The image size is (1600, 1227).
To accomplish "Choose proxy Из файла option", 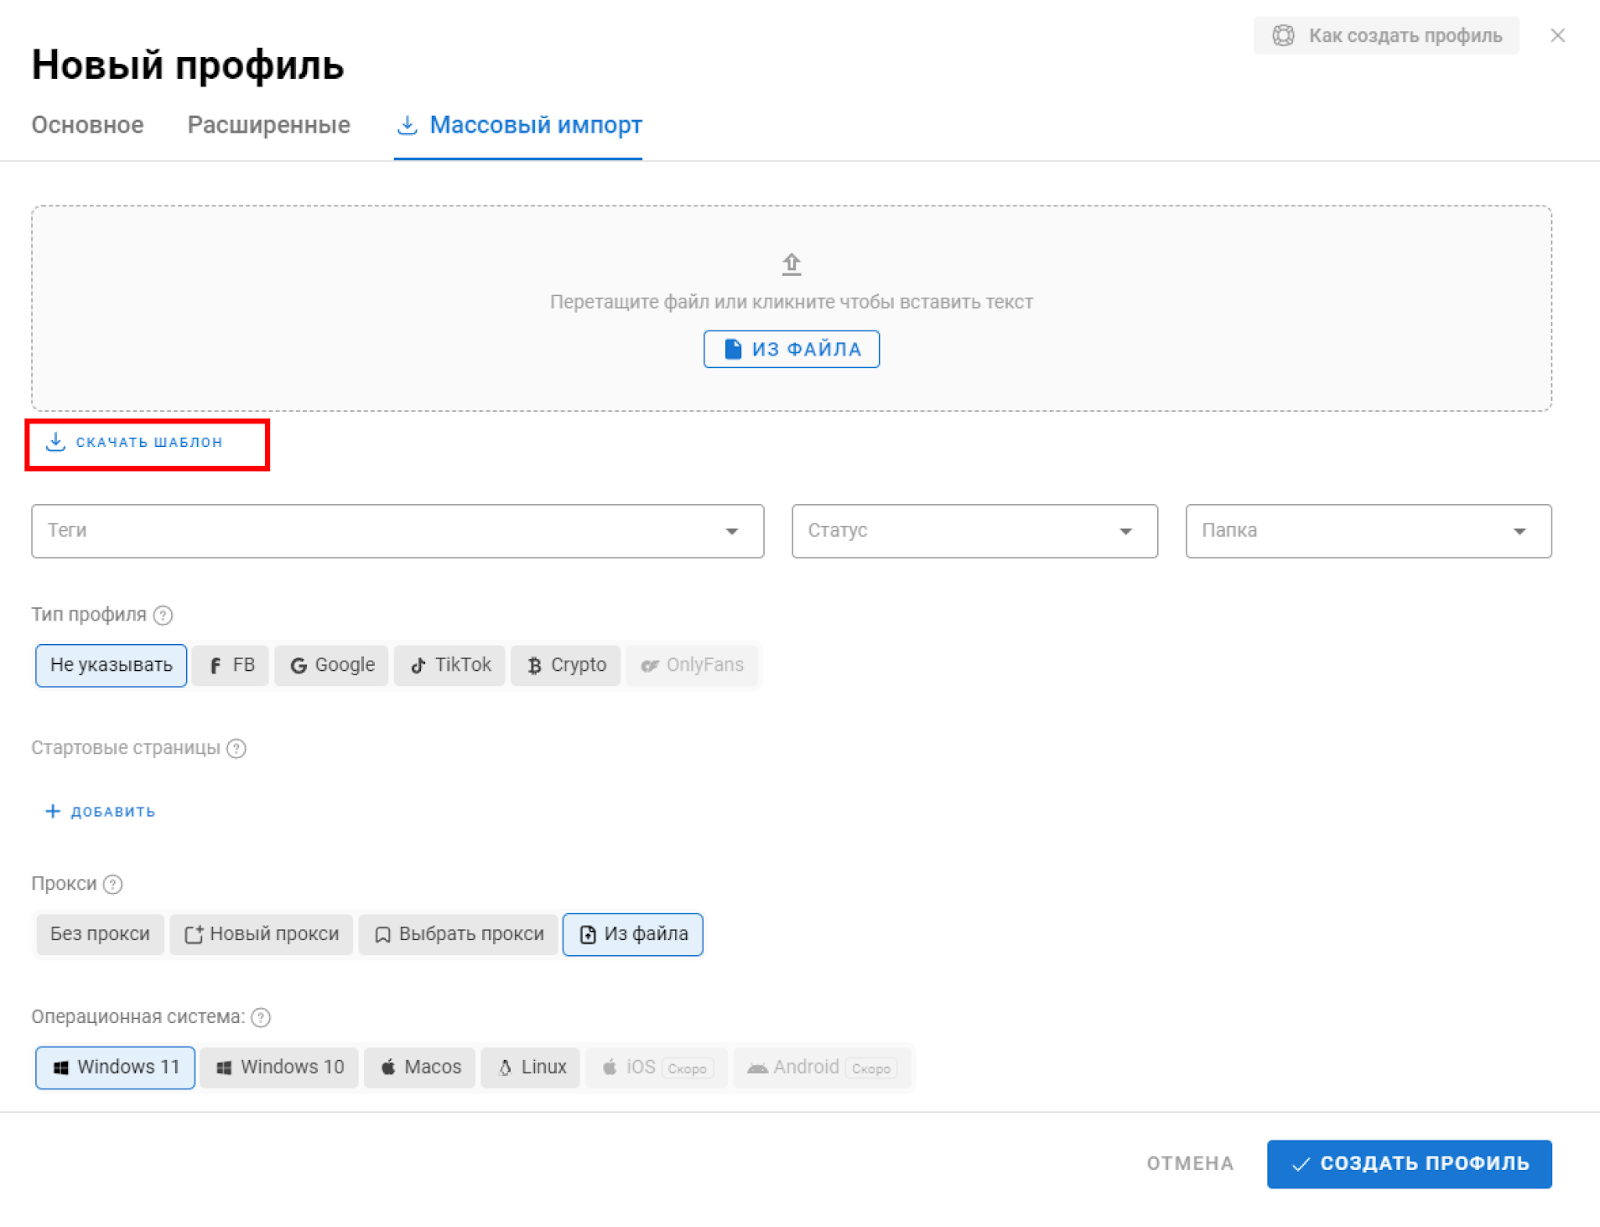I will tap(633, 934).
